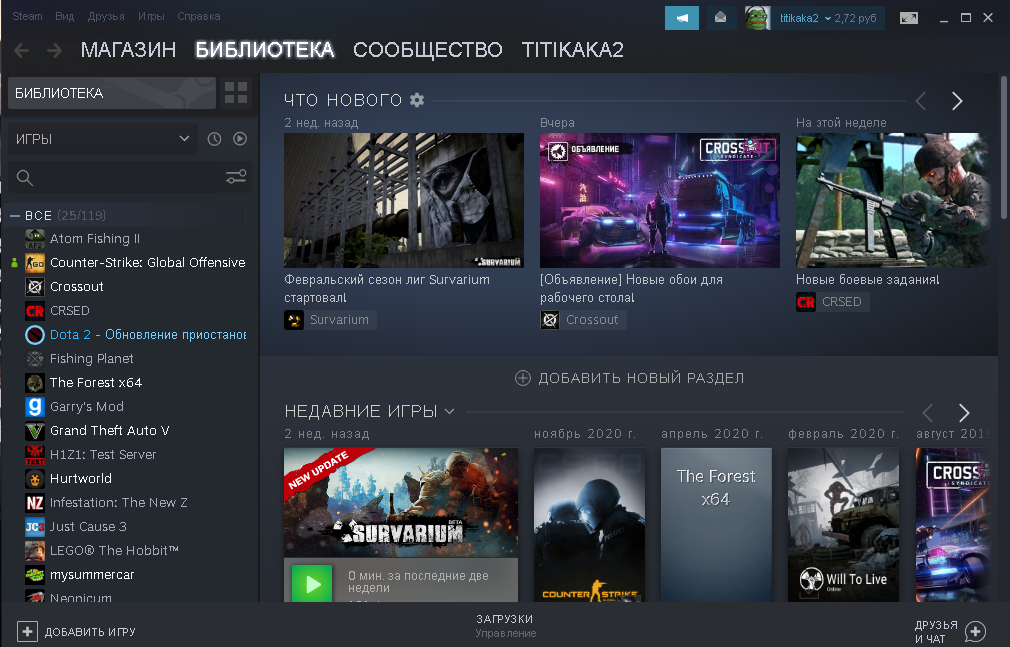Open the Steam menu
The height and width of the screenshot is (647, 1010).
[x=27, y=16]
